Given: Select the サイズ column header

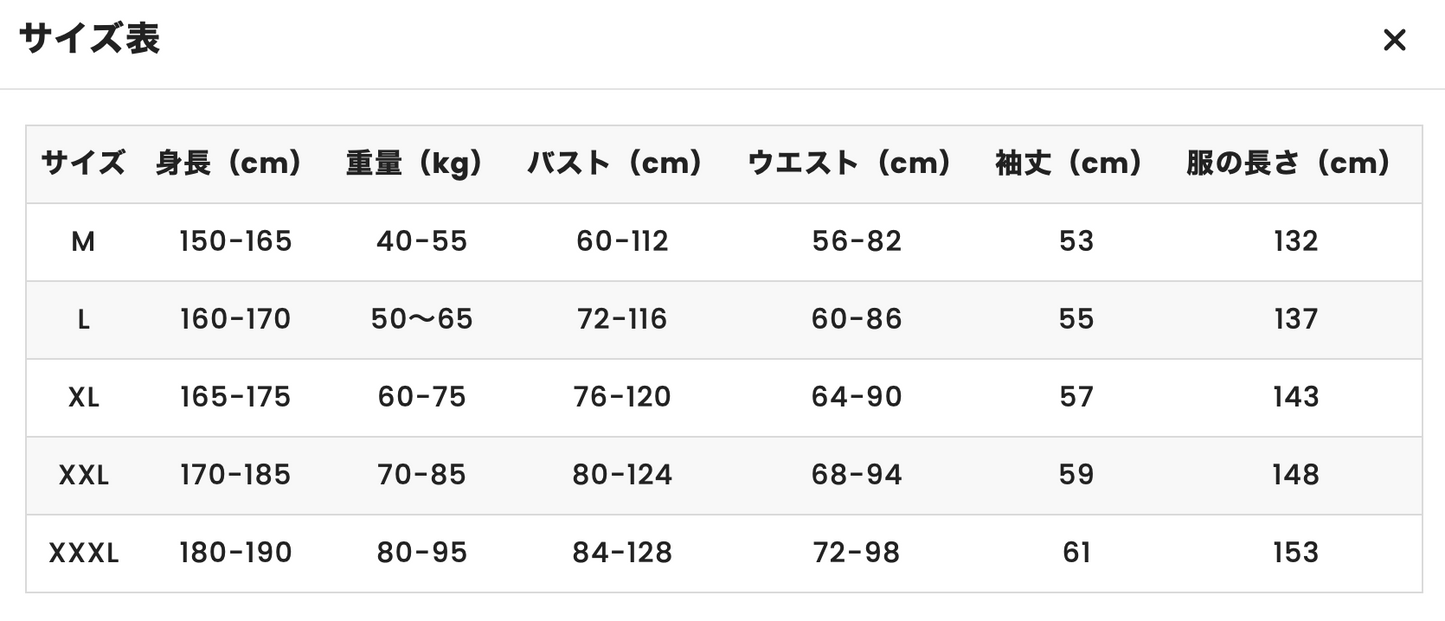Looking at the screenshot, I should 83,163.
